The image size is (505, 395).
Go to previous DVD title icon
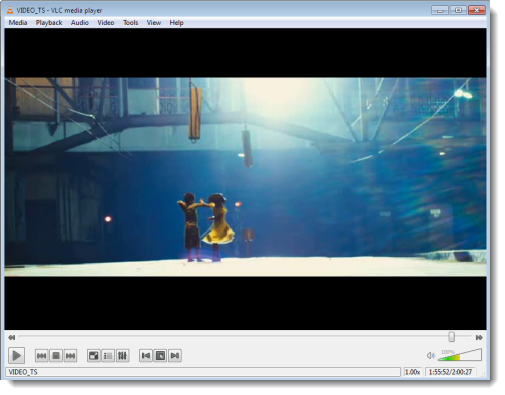146,356
